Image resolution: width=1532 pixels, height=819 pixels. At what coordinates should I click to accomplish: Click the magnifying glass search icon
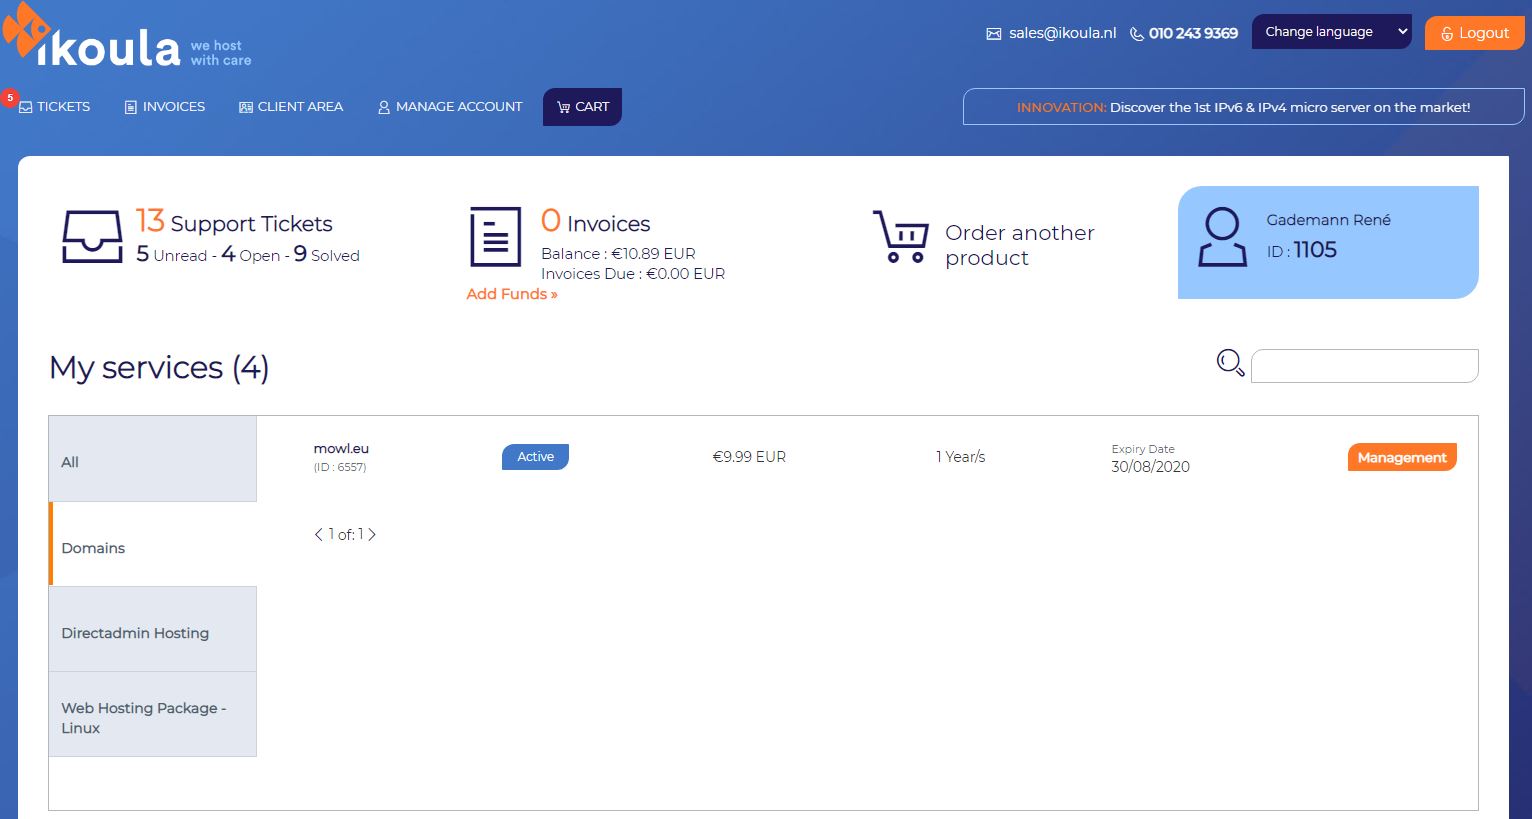1230,363
